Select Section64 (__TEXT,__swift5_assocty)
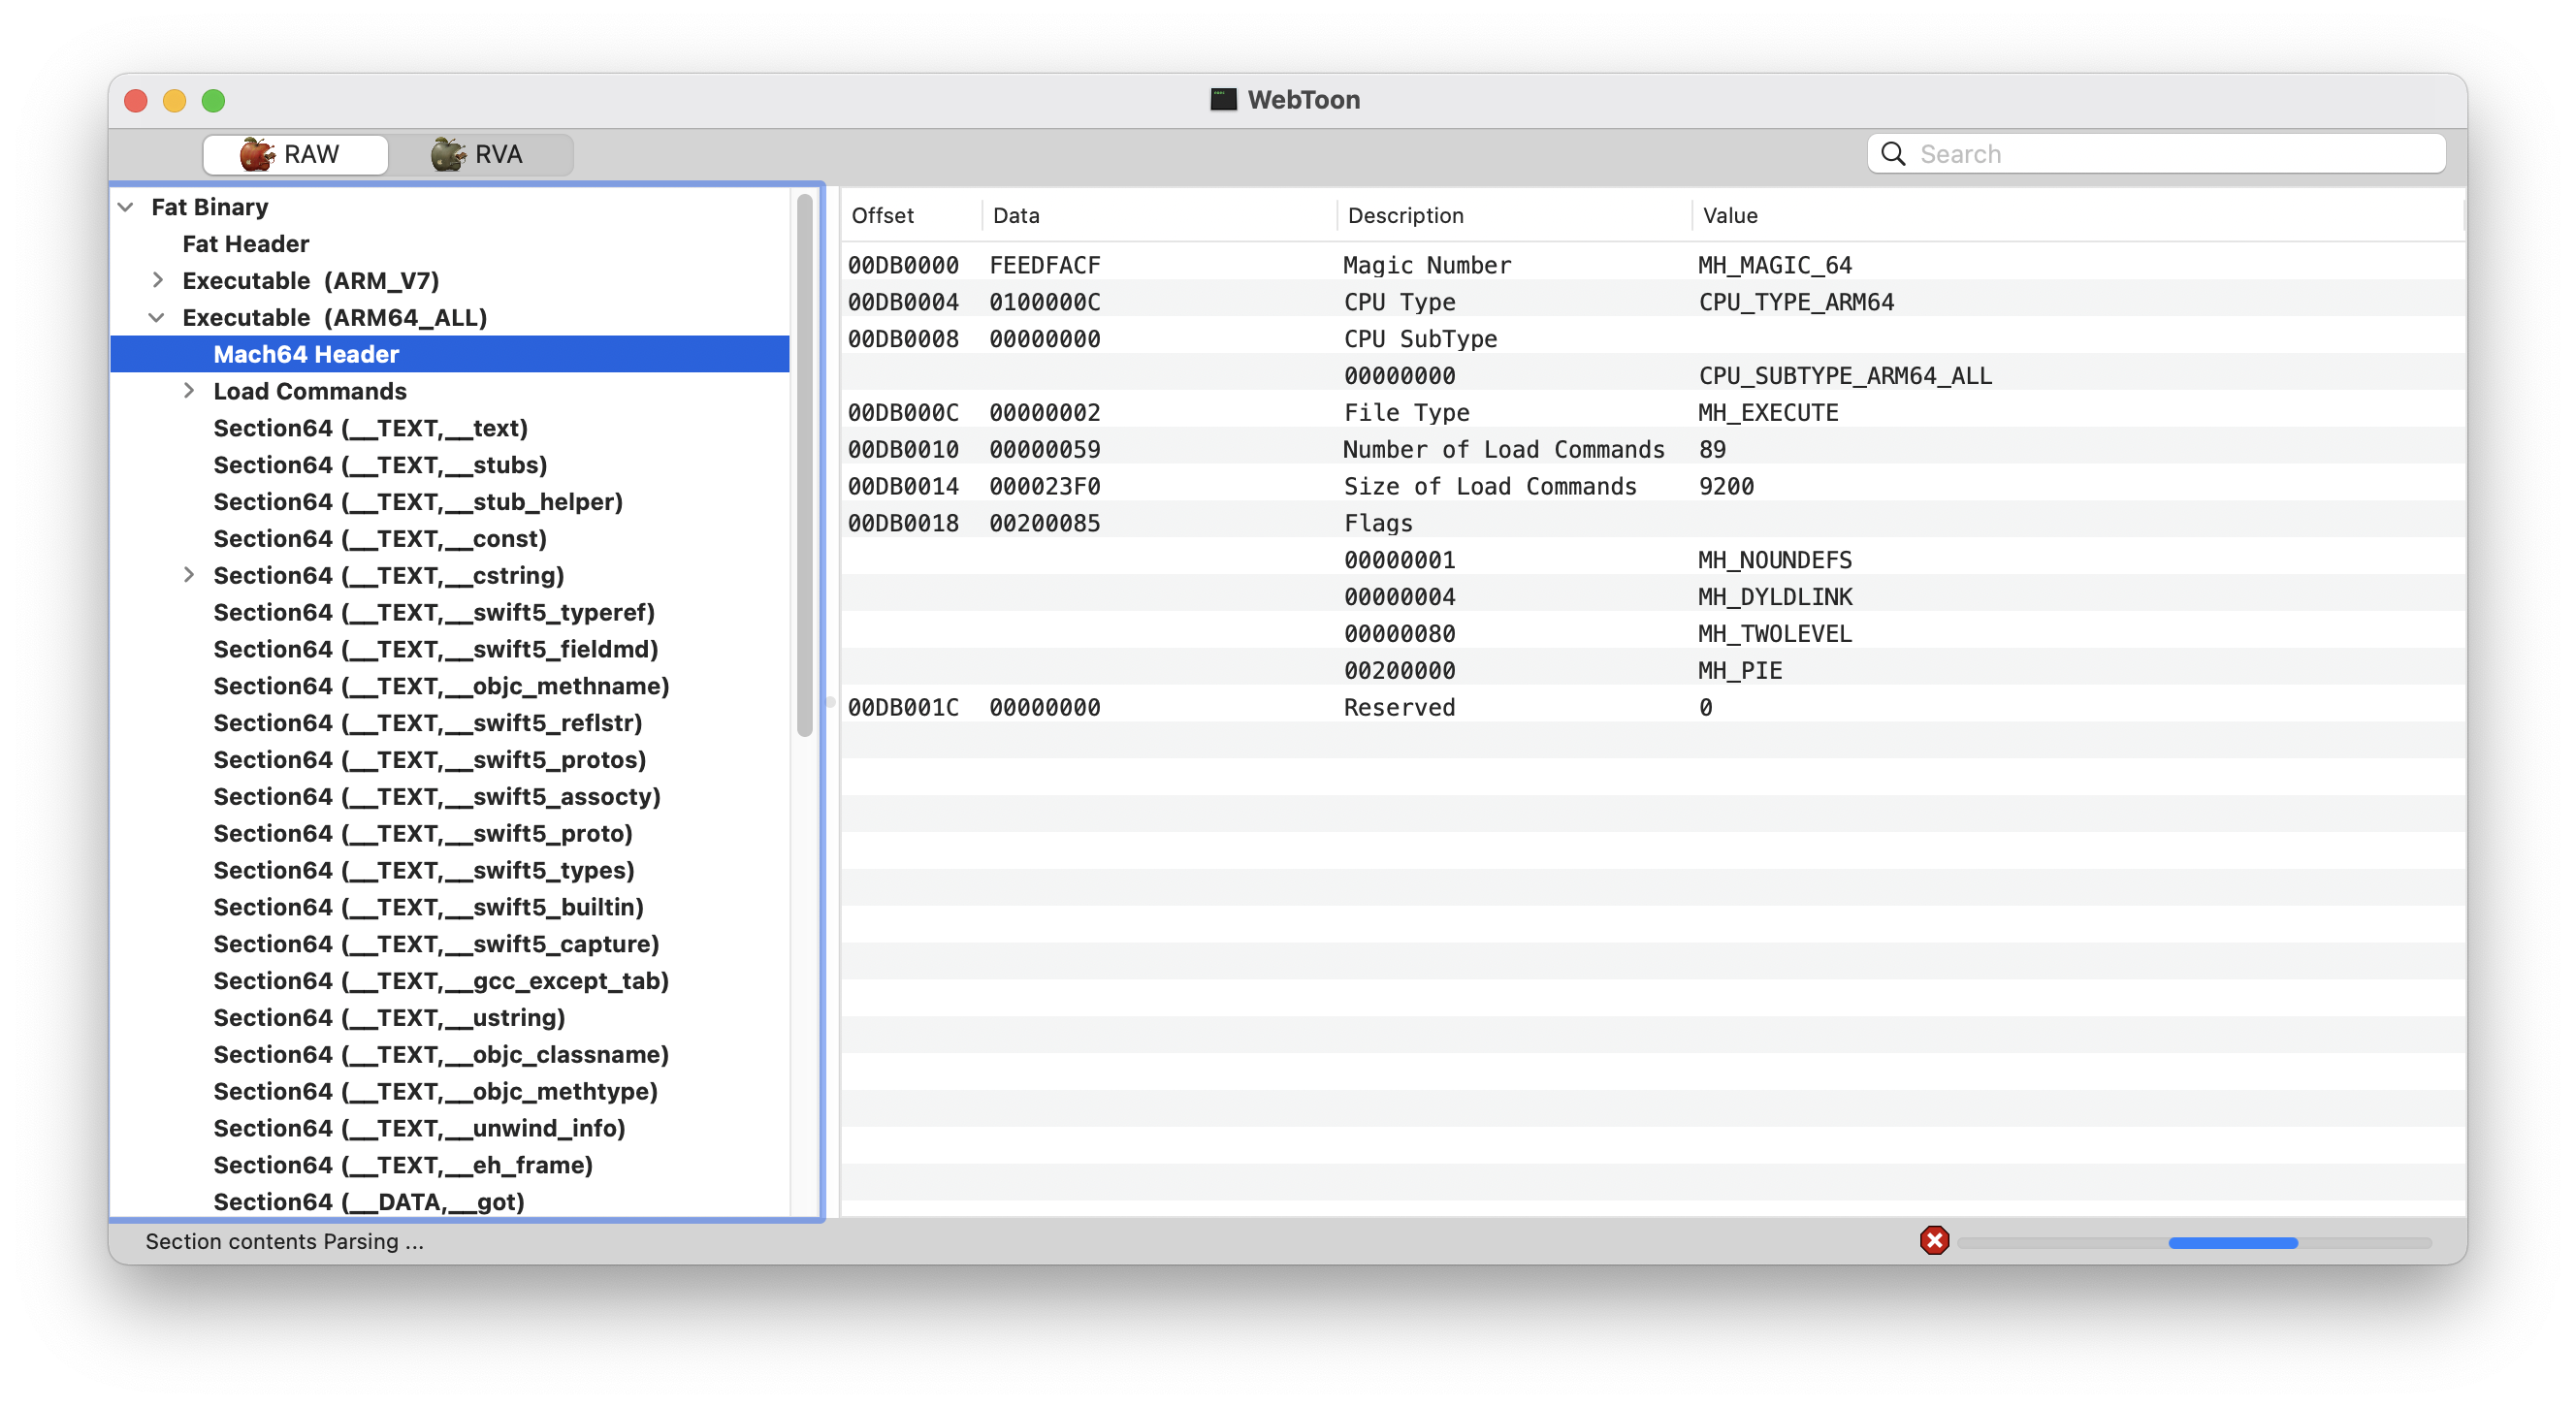Screen dimensions: 2576x1408 (437, 797)
